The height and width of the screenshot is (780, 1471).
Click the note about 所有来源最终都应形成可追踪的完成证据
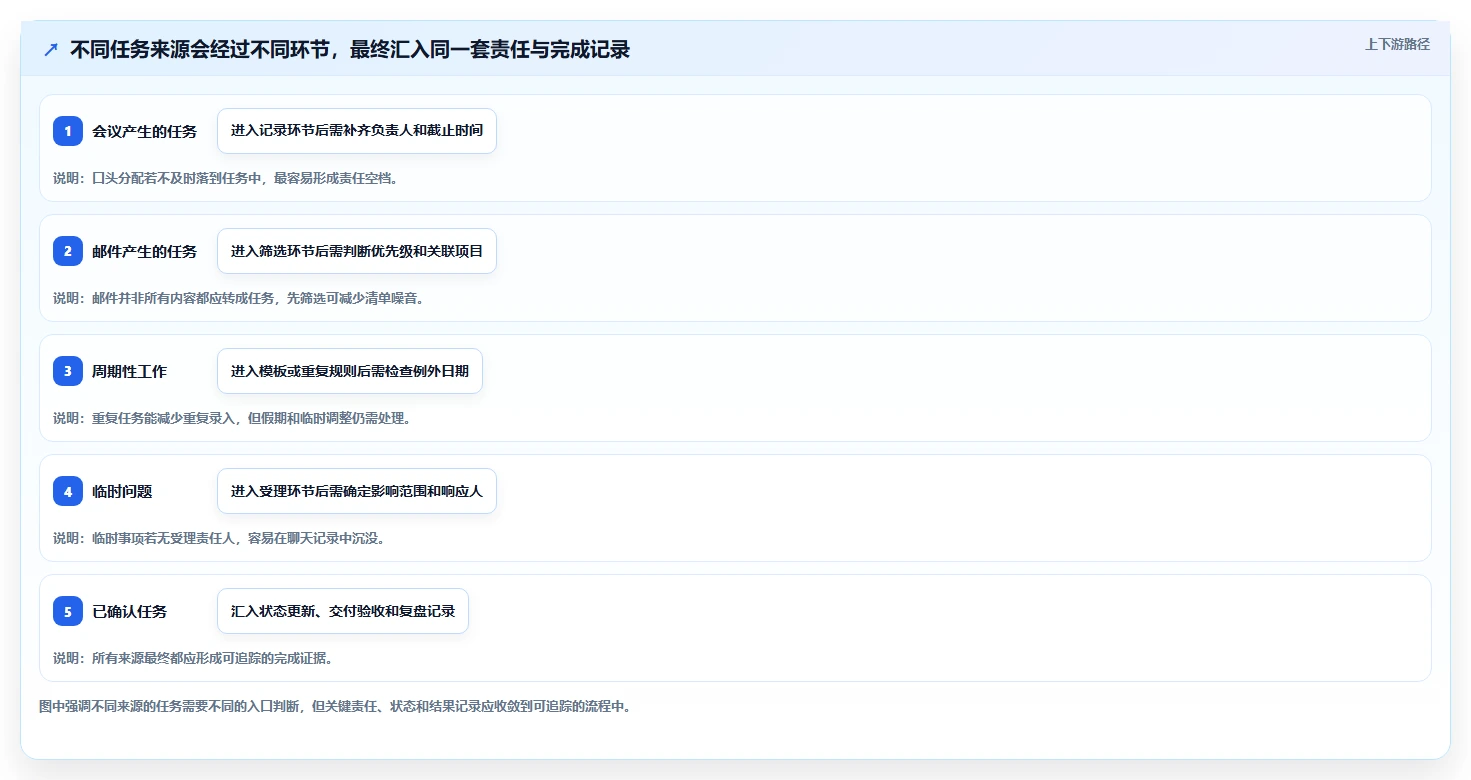pyautogui.click(x=193, y=658)
